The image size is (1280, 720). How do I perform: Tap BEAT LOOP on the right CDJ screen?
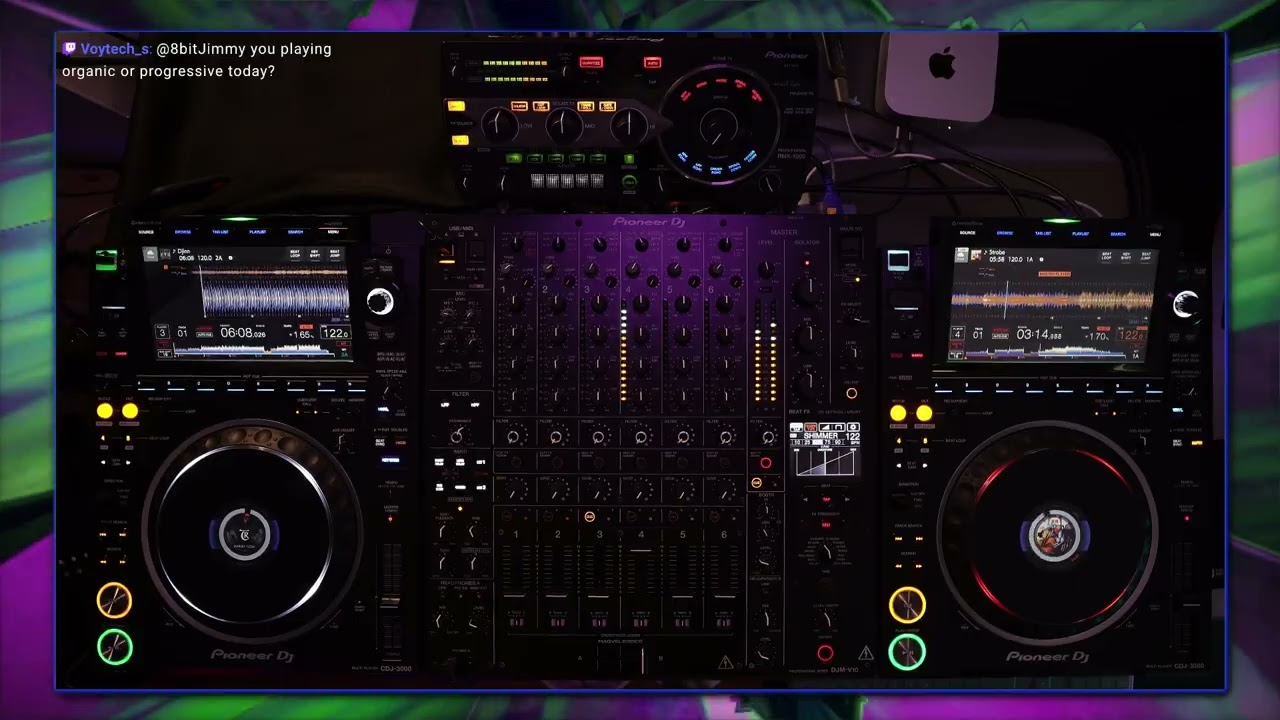pos(1107,256)
